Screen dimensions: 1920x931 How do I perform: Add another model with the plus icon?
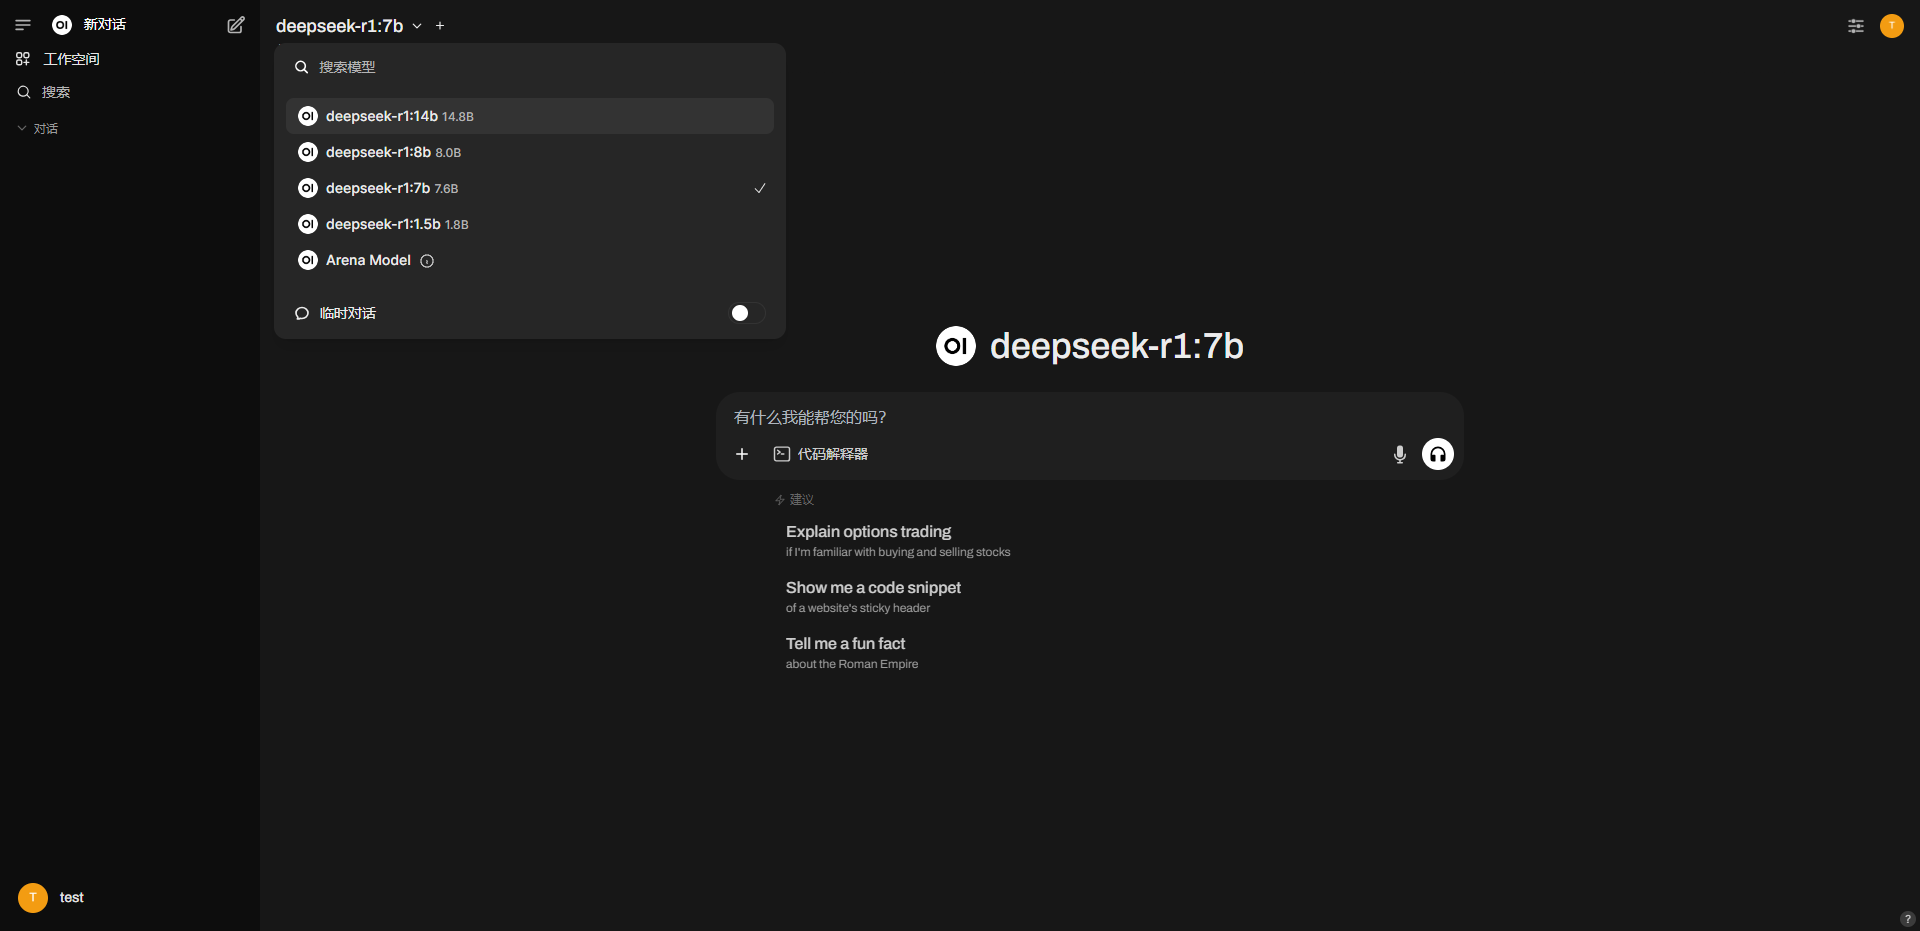point(440,26)
